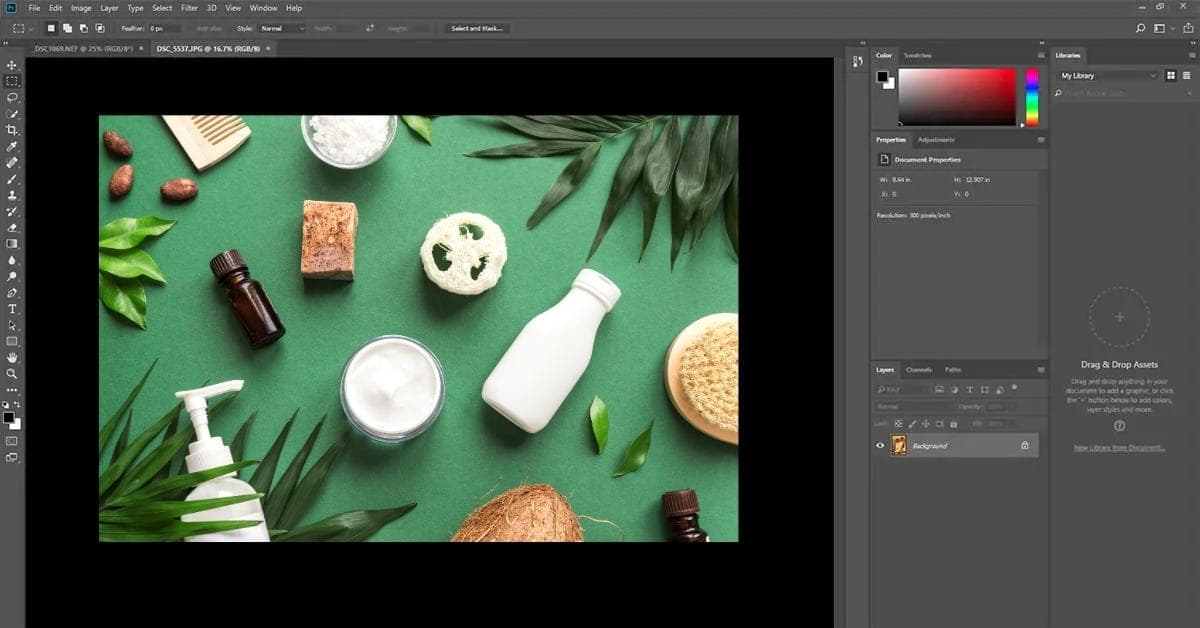Pick a color in the Color field
This screenshot has width=1200, height=628.
[957, 97]
